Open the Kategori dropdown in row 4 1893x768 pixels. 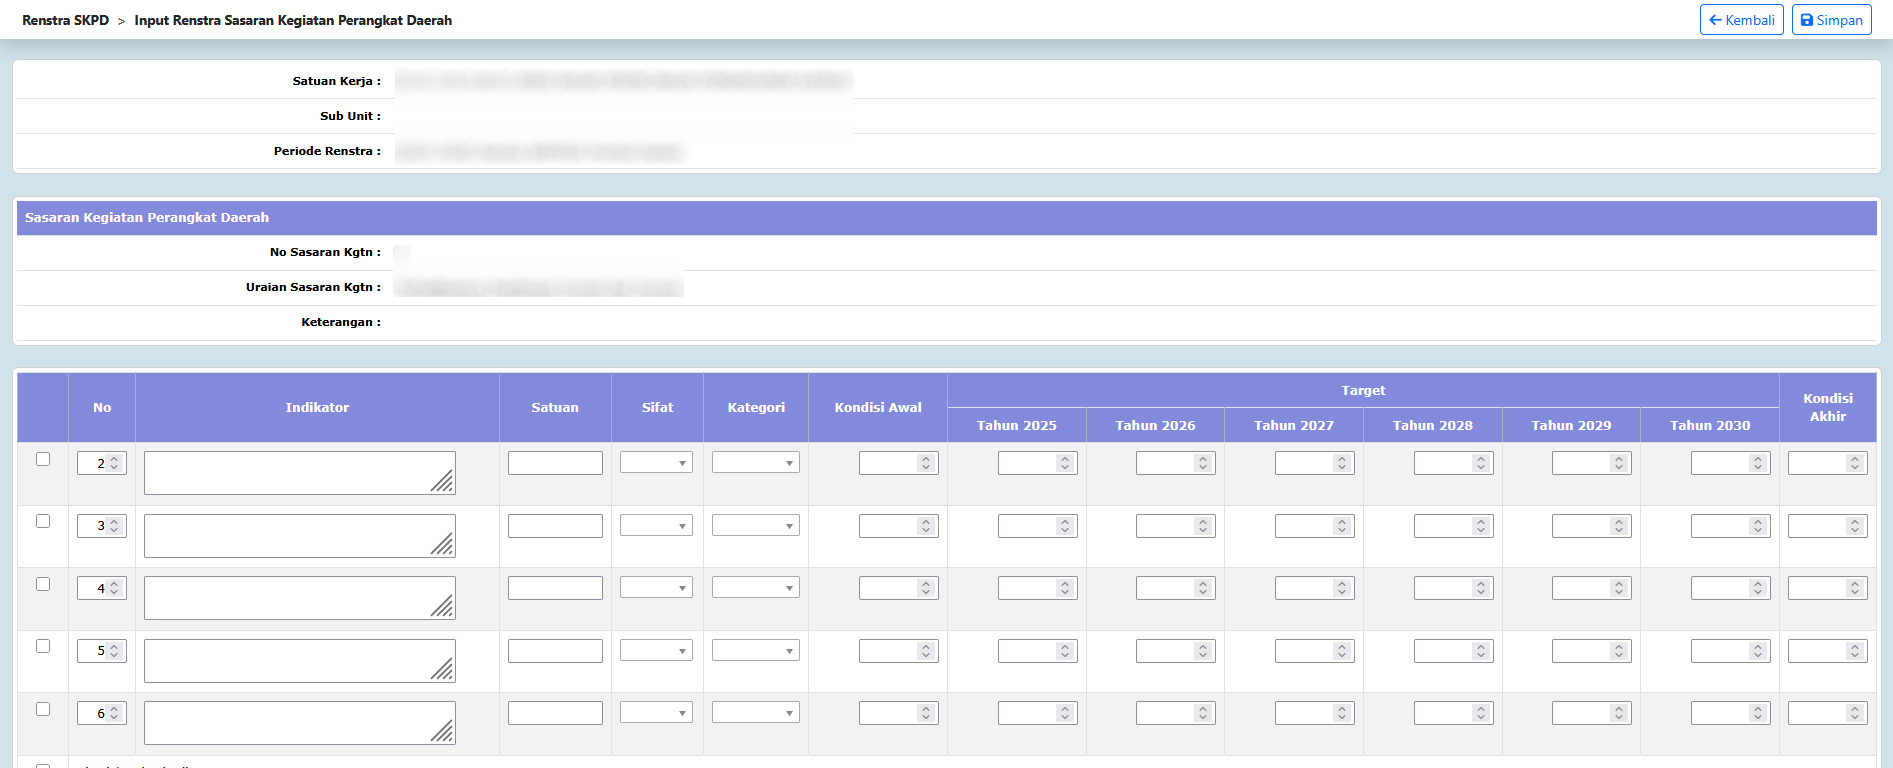[x=755, y=588]
